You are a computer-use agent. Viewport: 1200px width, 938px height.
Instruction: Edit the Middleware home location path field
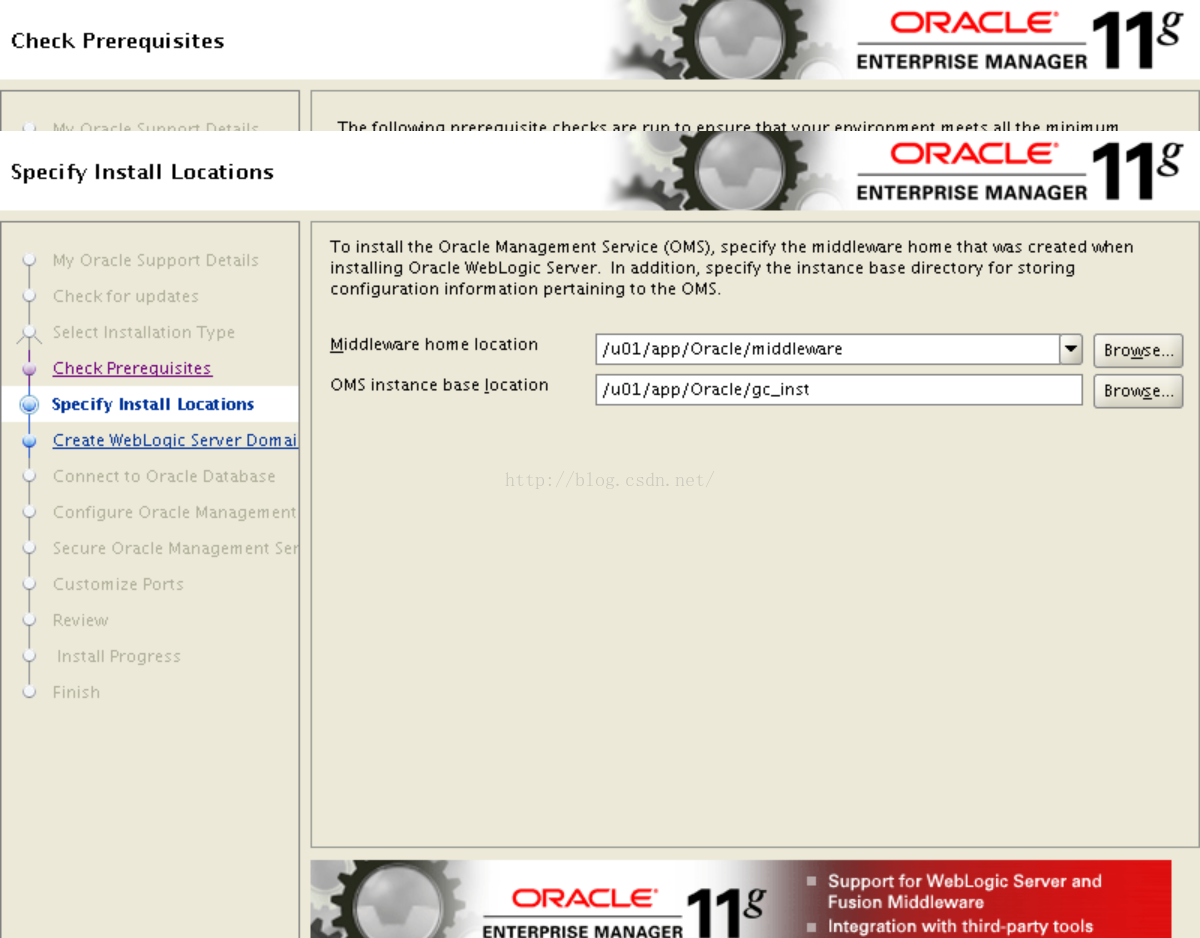[827, 349]
